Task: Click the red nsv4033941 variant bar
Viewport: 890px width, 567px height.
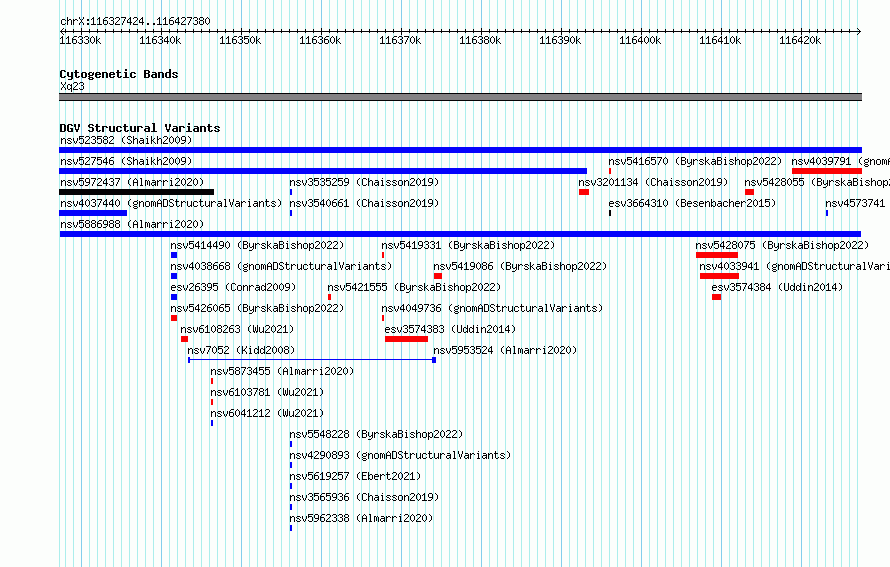Action: click(x=719, y=276)
